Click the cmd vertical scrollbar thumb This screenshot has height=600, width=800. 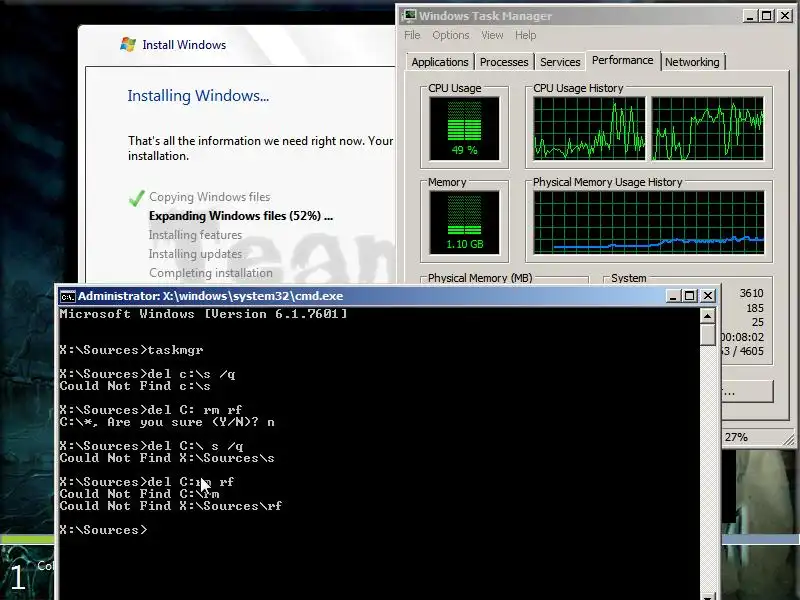click(x=707, y=335)
